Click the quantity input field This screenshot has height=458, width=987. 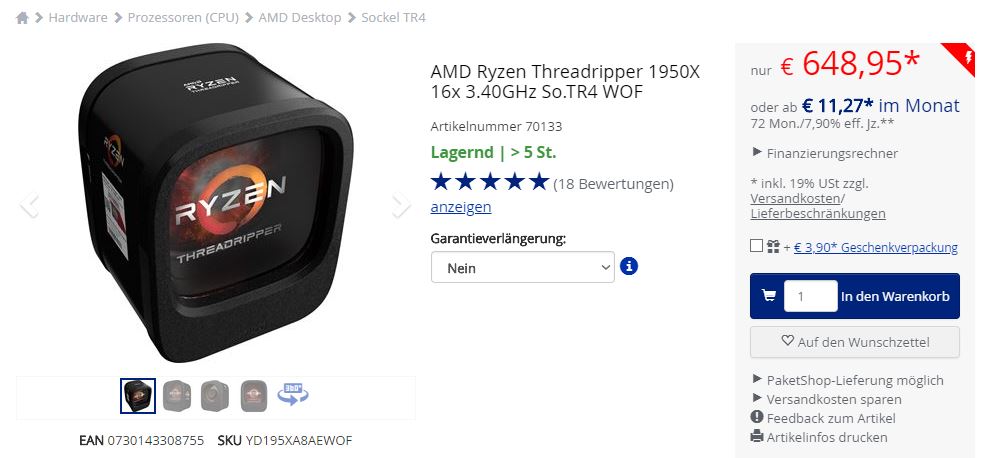tap(810, 296)
